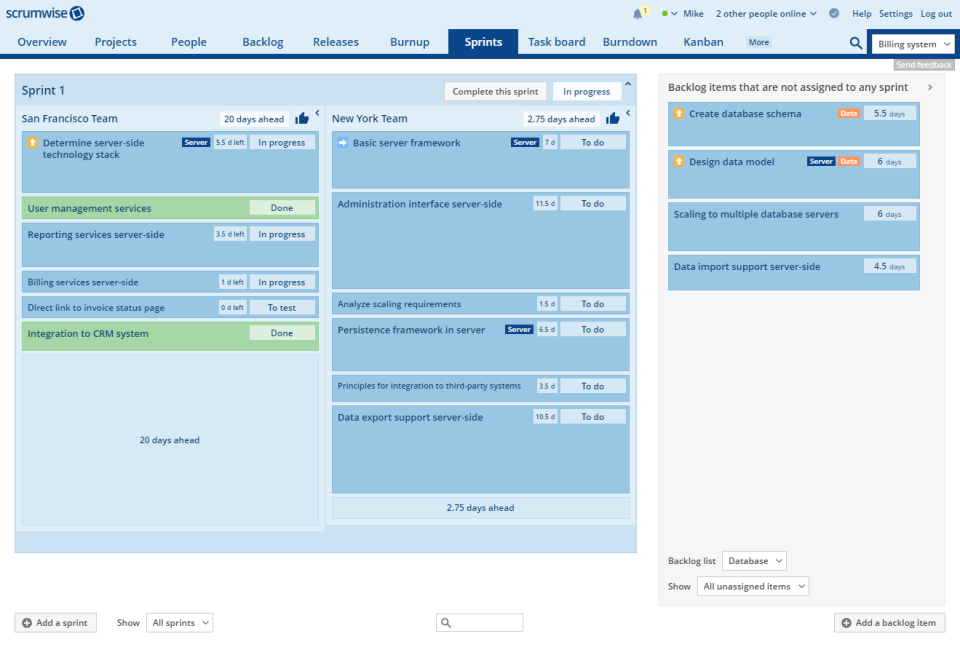Open the Billing system project dropdown
Viewport: 960px width, 647px height.
click(912, 43)
